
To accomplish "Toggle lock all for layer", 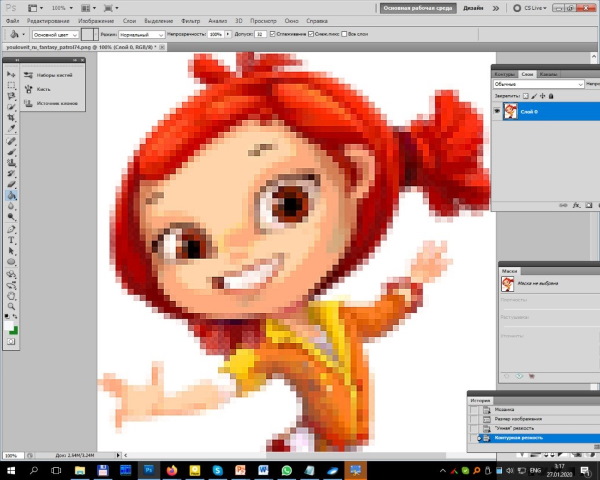I will coord(551,96).
